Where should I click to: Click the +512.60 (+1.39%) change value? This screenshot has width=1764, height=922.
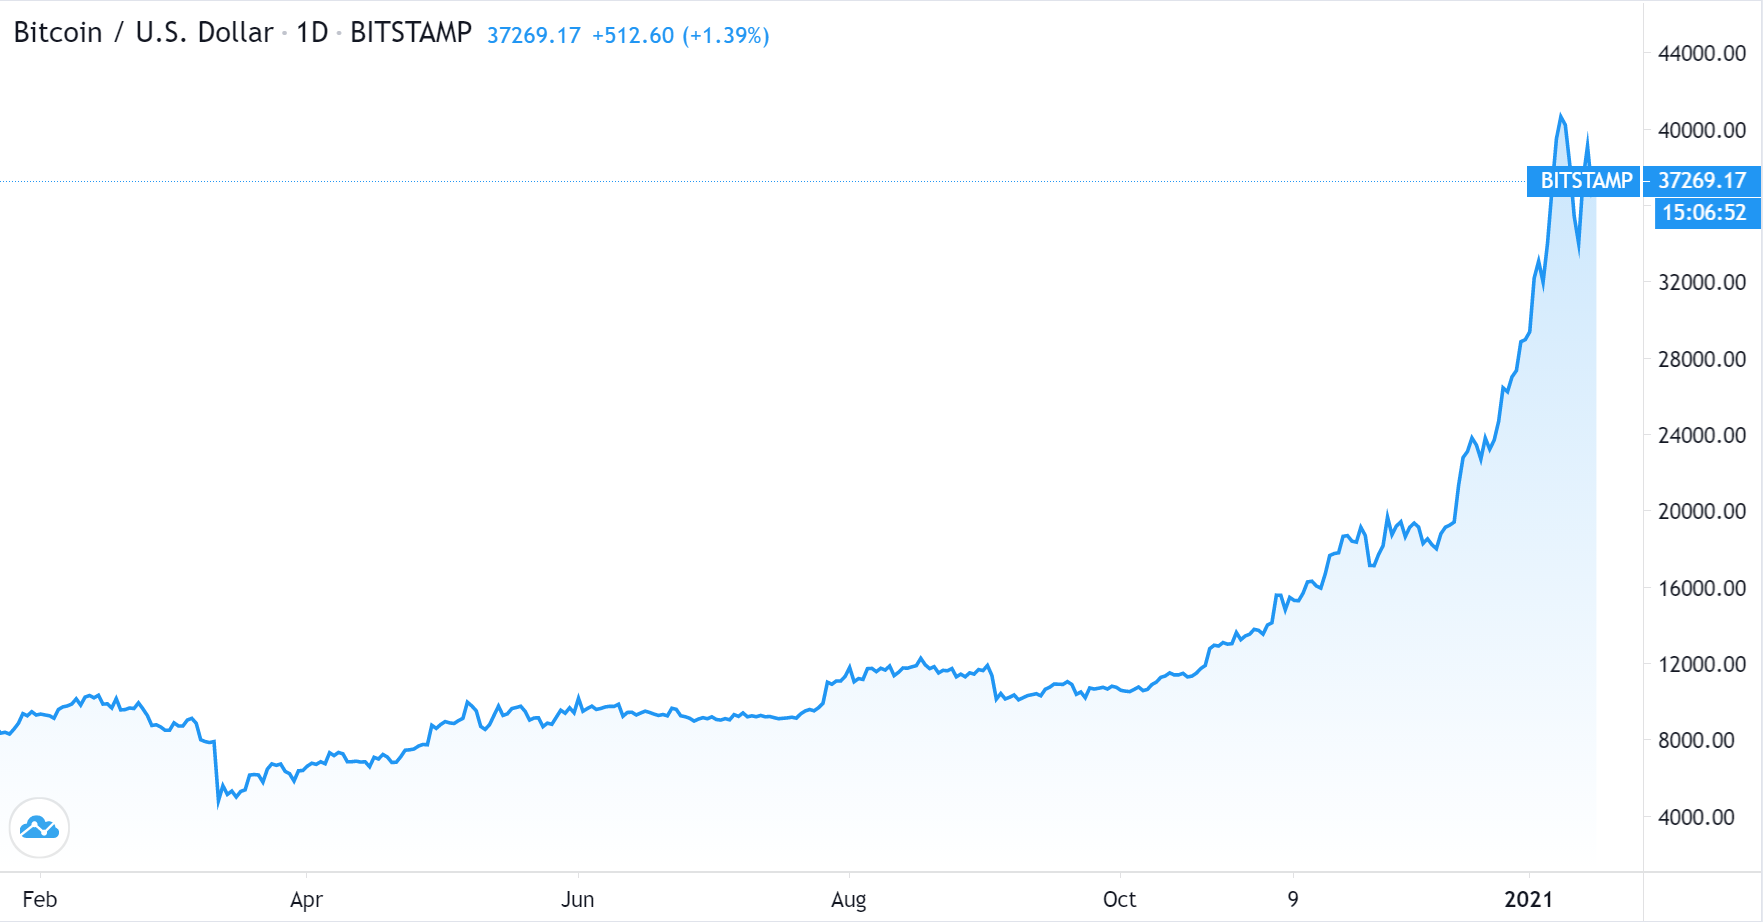[x=681, y=36]
